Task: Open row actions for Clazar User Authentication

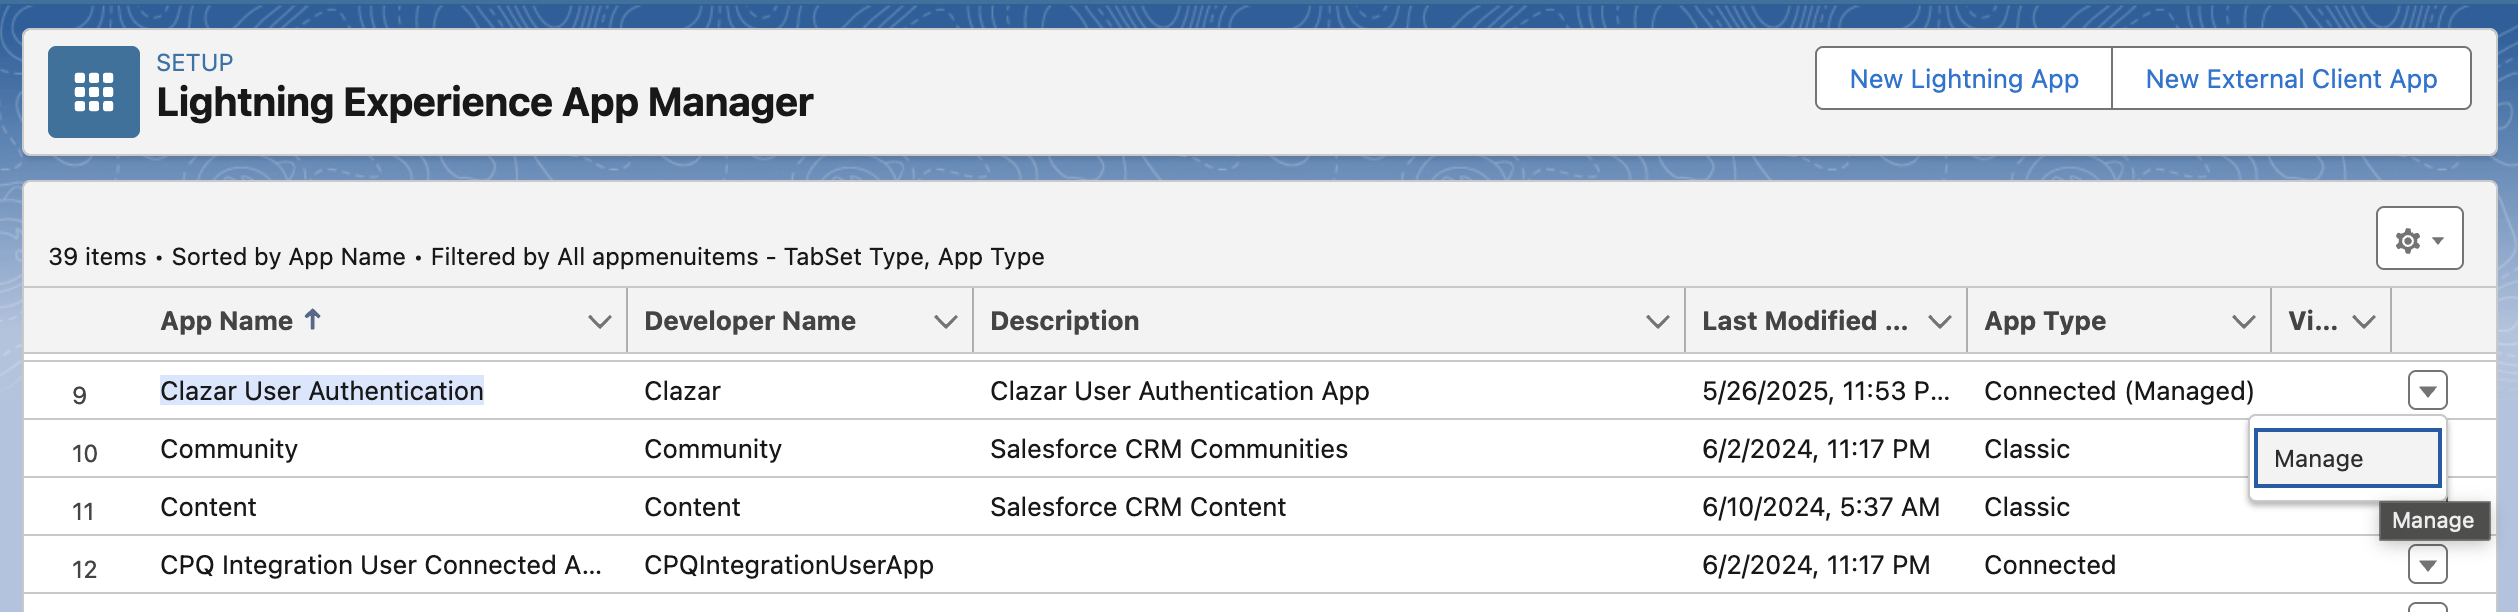Action: 2427,391
